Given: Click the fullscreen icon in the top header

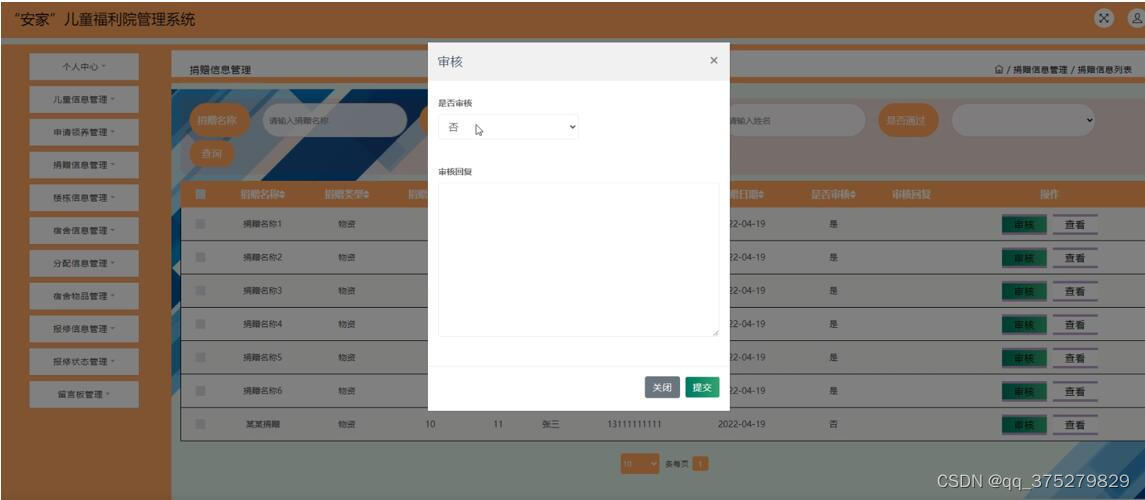Looking at the screenshot, I should coord(1103,18).
